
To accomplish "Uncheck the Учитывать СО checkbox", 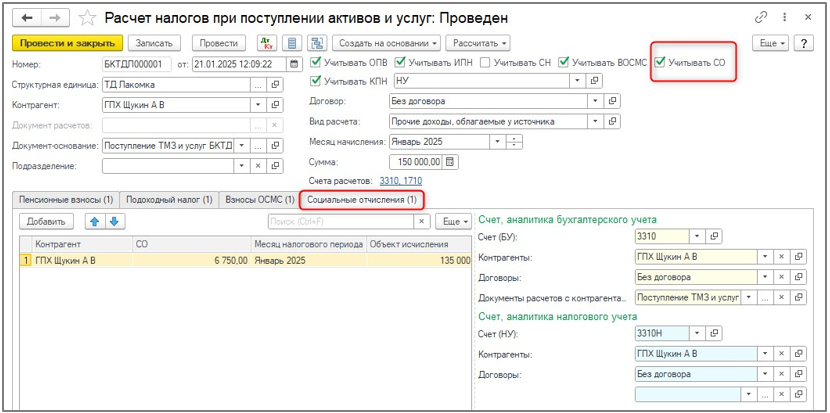I will (660, 62).
